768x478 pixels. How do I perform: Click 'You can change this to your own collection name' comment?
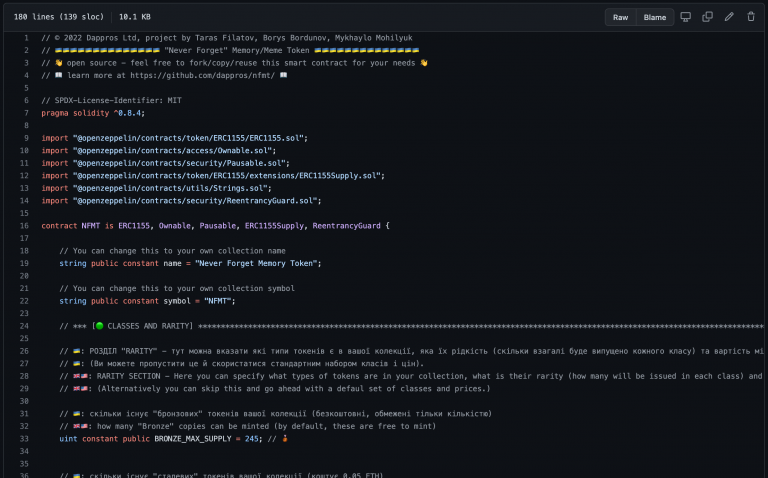pyautogui.click(x=172, y=251)
